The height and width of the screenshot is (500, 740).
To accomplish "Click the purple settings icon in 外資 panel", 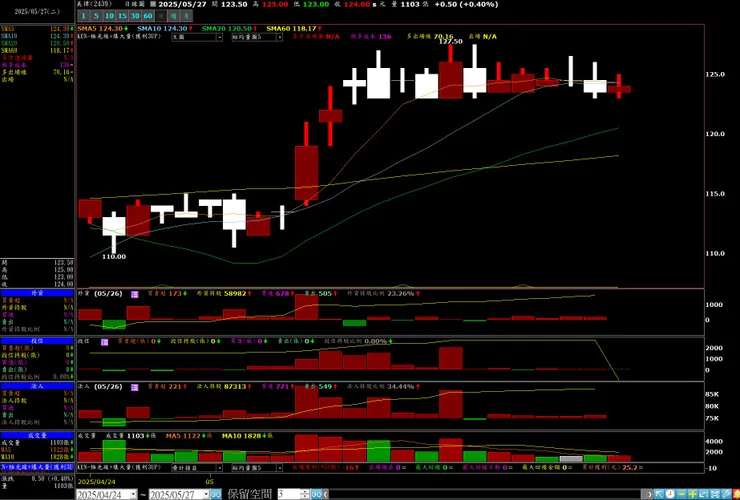I will click(x=135, y=294).
